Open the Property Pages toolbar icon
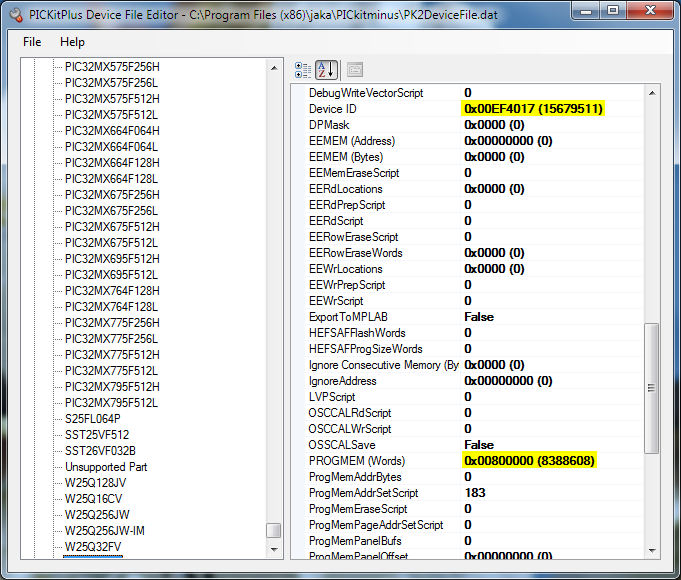The image size is (681, 580). [355, 70]
